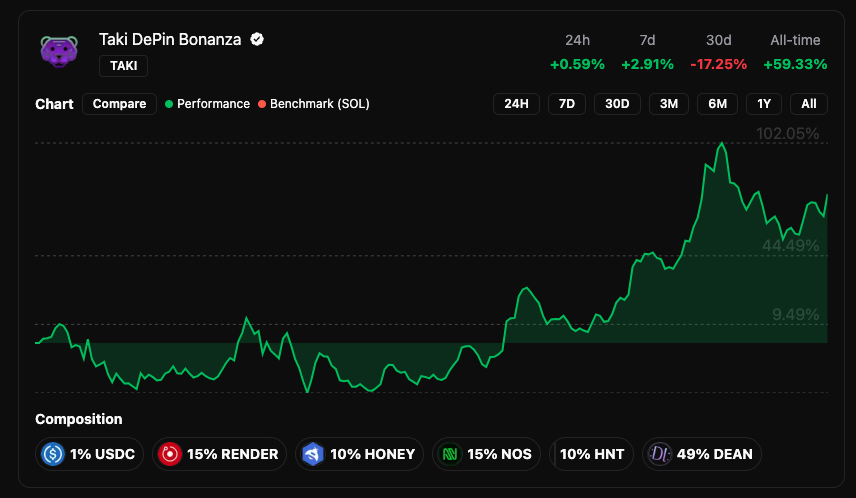Click the 30d column header
Image resolution: width=856 pixels, height=498 pixels.
(718, 40)
